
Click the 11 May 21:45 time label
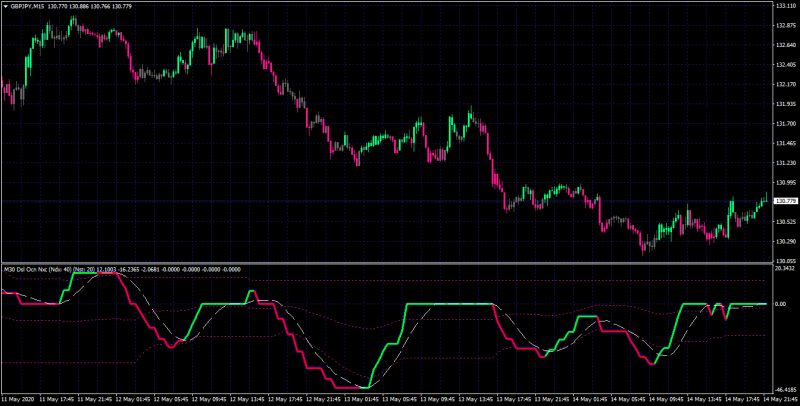tap(94, 399)
